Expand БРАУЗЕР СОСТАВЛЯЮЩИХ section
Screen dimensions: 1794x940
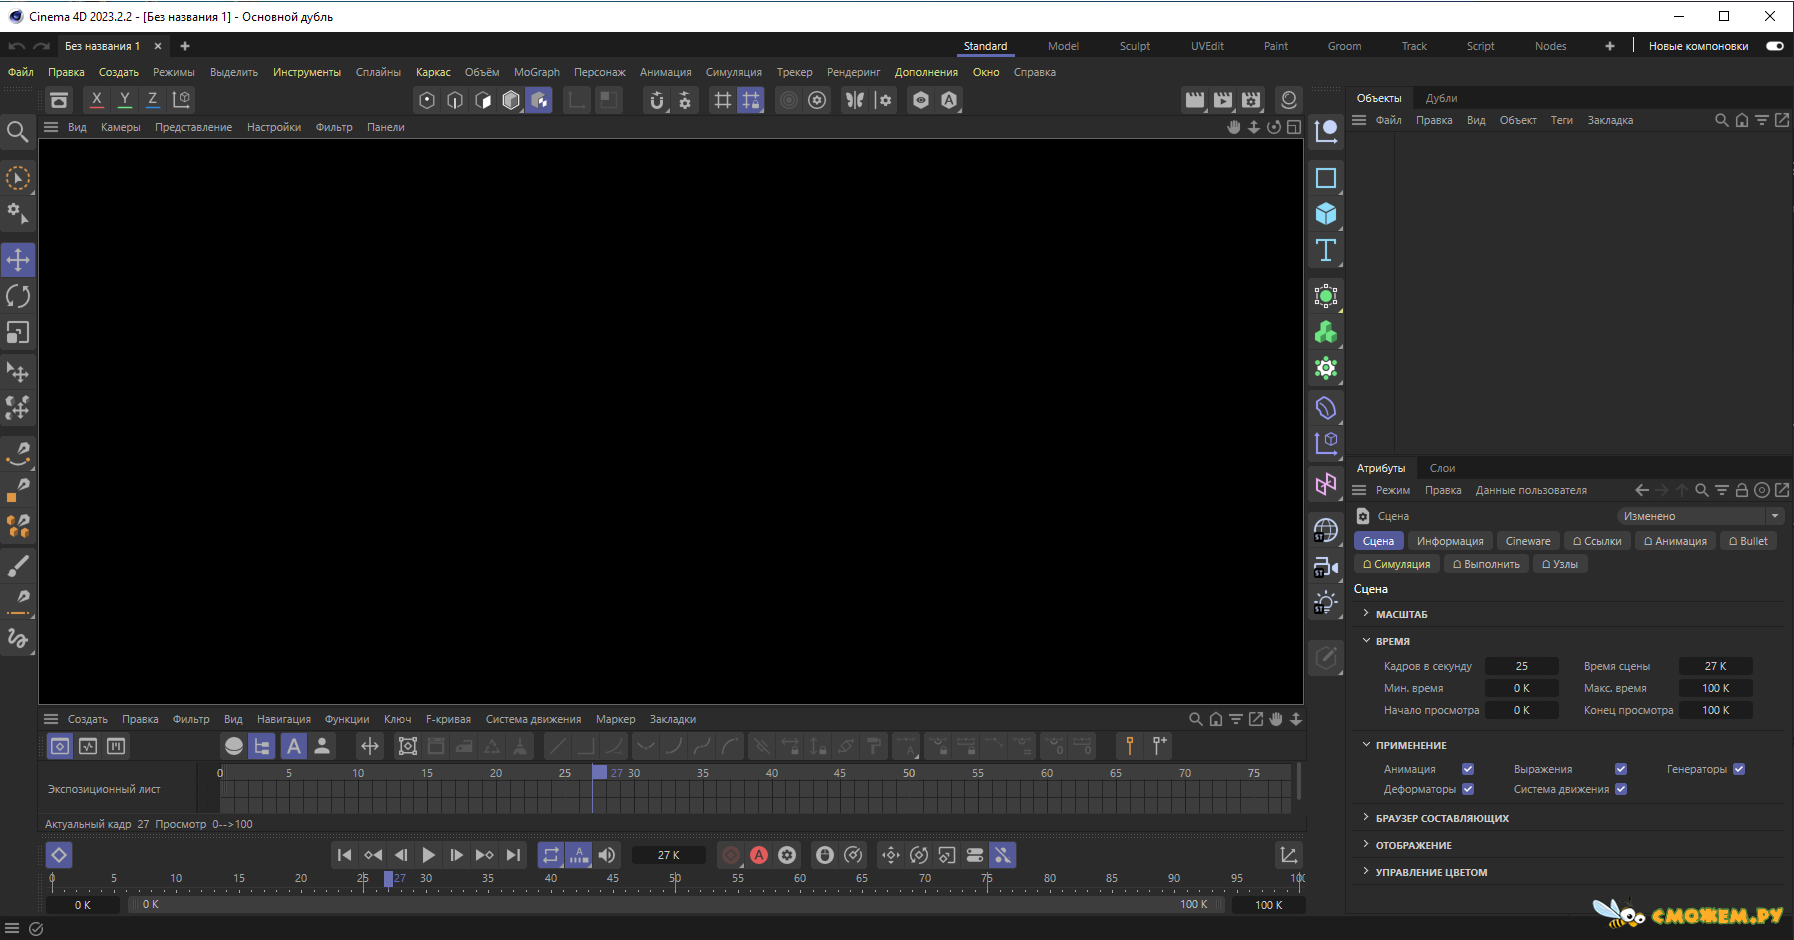point(1366,818)
